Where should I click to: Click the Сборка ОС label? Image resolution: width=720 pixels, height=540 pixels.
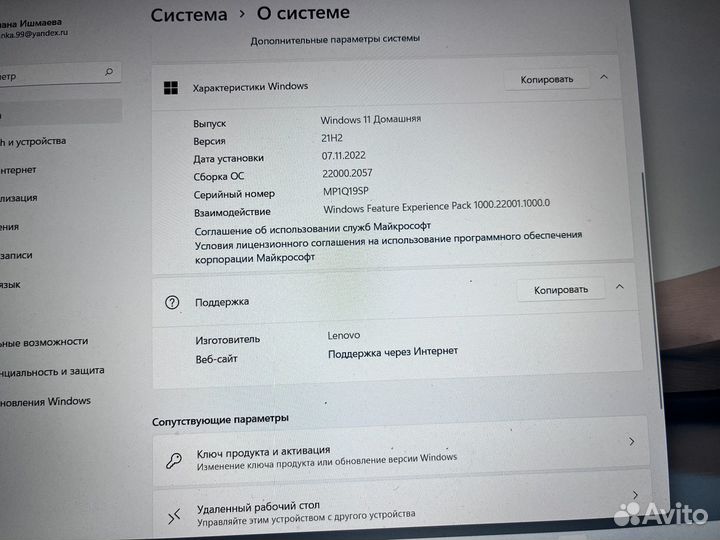(x=219, y=176)
